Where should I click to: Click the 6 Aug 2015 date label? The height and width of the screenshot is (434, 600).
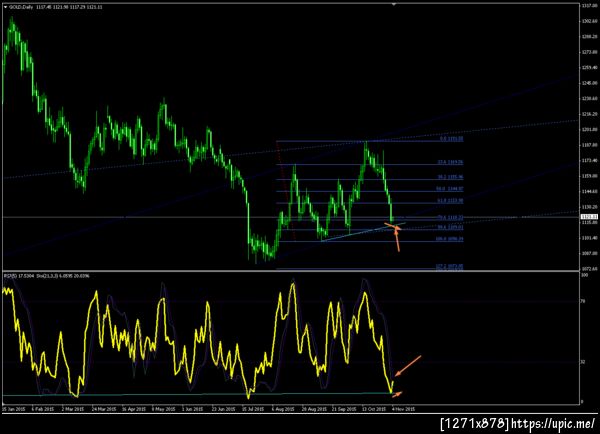tap(284, 409)
